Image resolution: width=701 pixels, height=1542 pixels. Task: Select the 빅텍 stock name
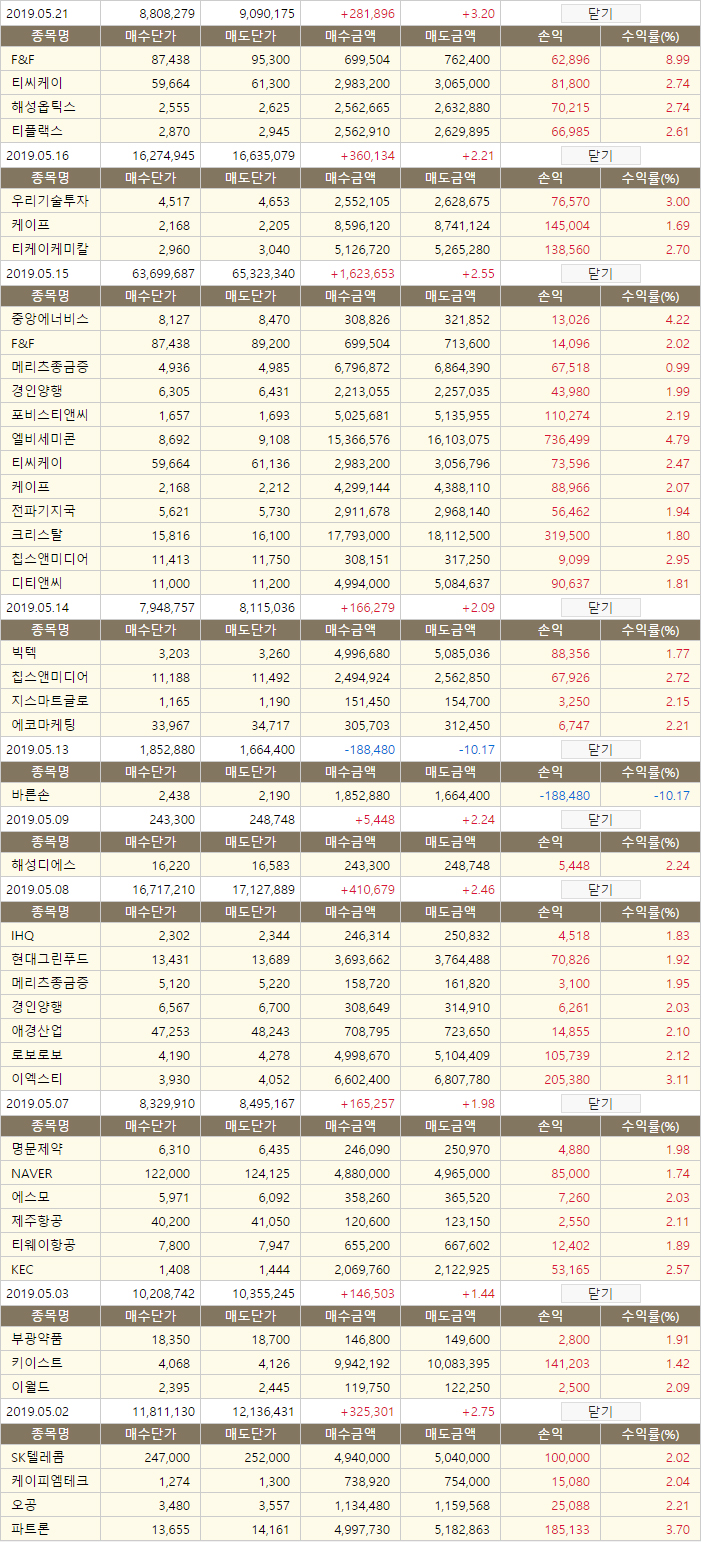point(24,653)
